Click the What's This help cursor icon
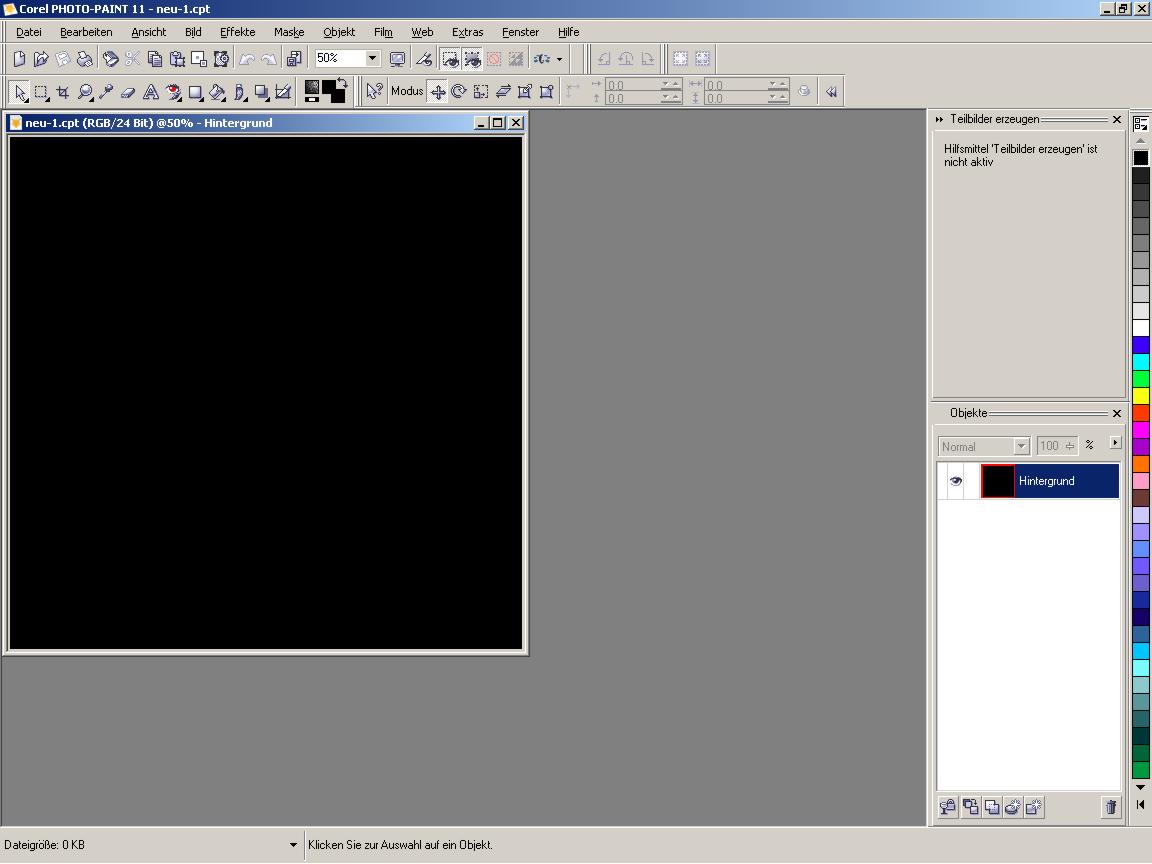This screenshot has width=1152, height=864. click(x=374, y=91)
